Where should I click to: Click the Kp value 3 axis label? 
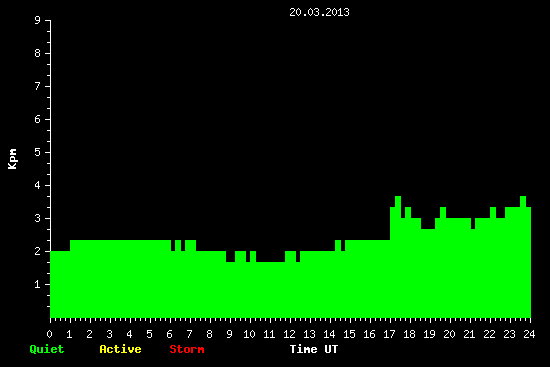pyautogui.click(x=38, y=218)
